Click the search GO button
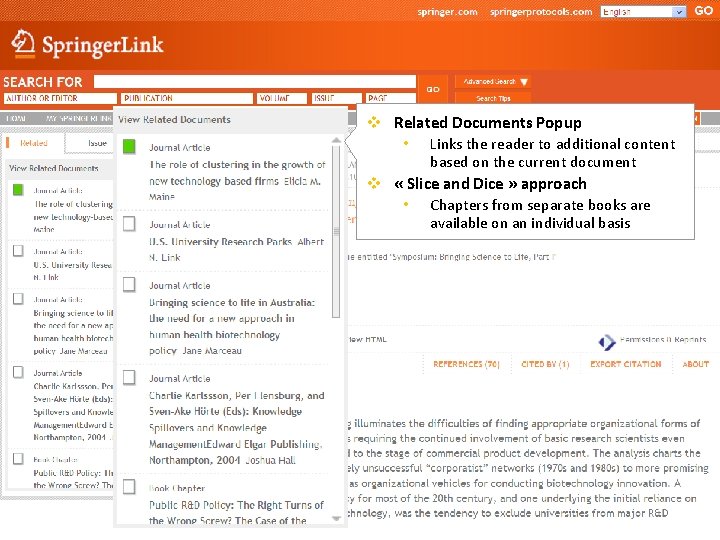The image size is (720, 540). [x=433, y=90]
